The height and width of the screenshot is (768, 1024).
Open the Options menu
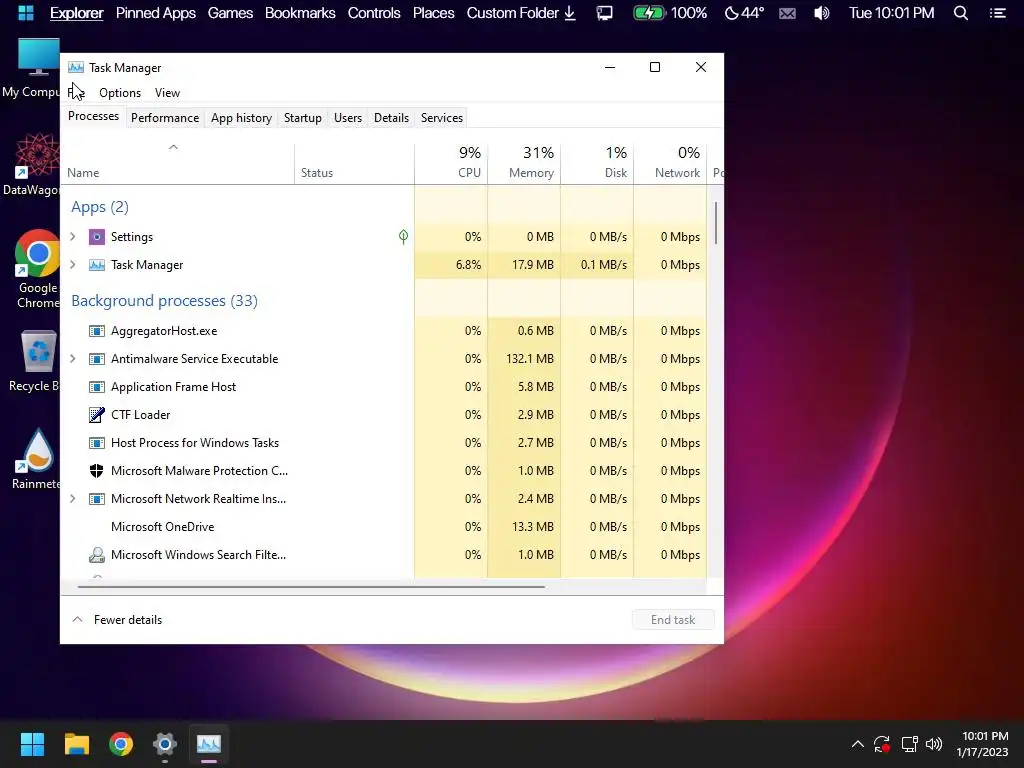click(x=120, y=93)
